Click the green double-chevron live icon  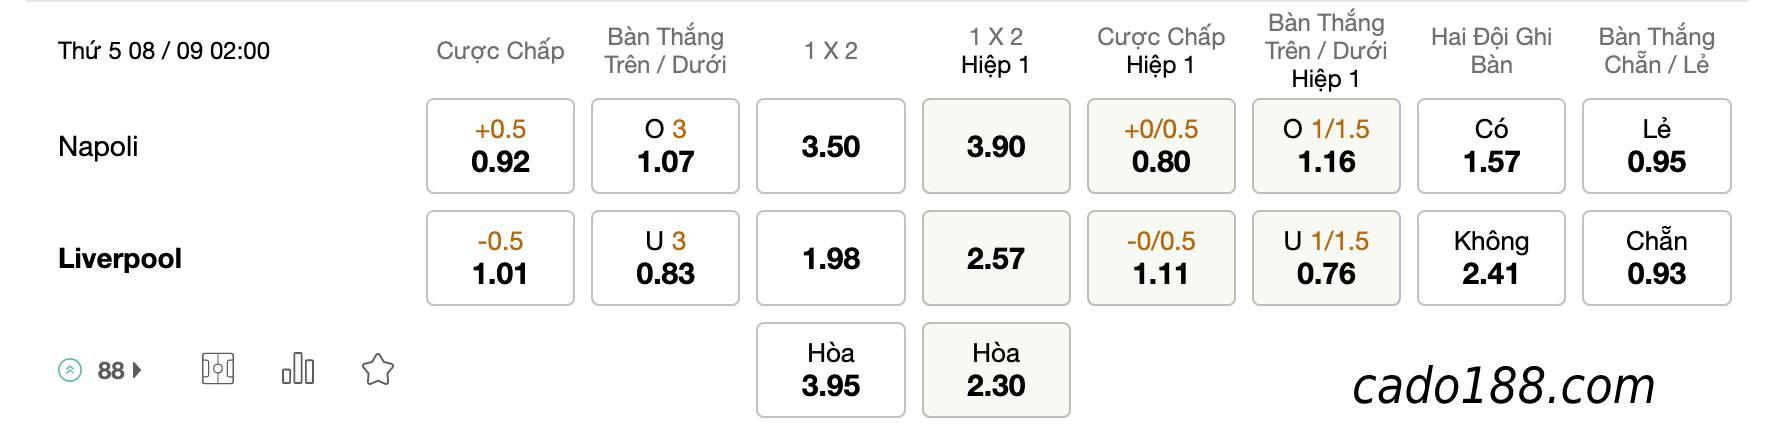point(70,370)
